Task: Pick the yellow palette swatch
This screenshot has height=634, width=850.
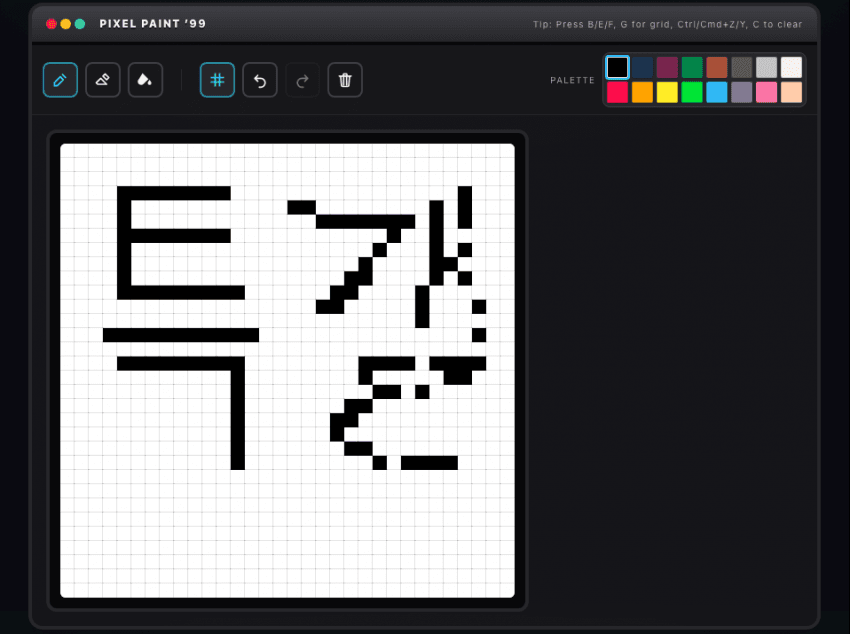Action: pyautogui.click(x=667, y=92)
